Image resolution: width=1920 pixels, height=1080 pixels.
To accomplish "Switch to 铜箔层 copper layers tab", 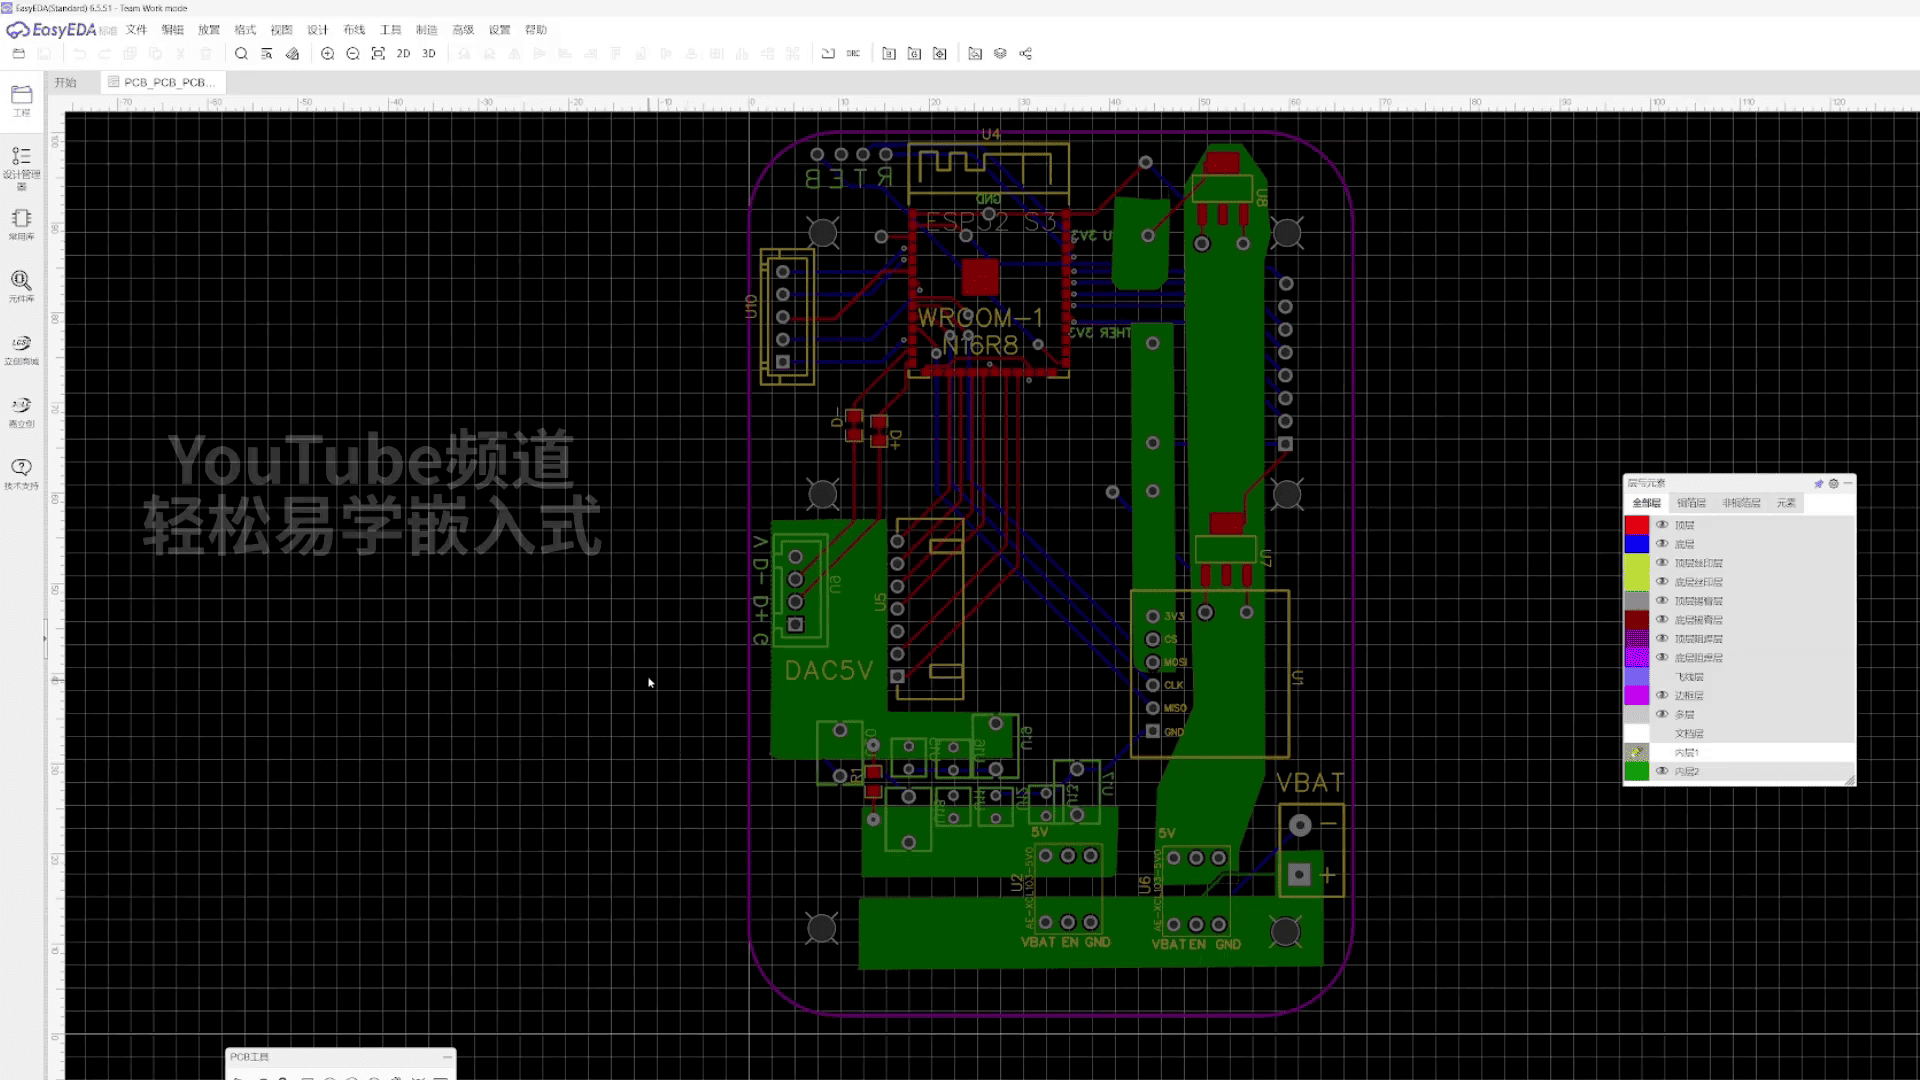I will 1692,503.
